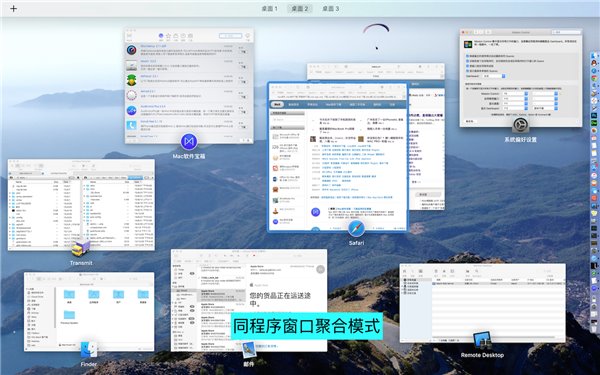This screenshot has height=375, width=600.
Task: Select the Finder window thumbnail with folders
Action: coord(89,312)
